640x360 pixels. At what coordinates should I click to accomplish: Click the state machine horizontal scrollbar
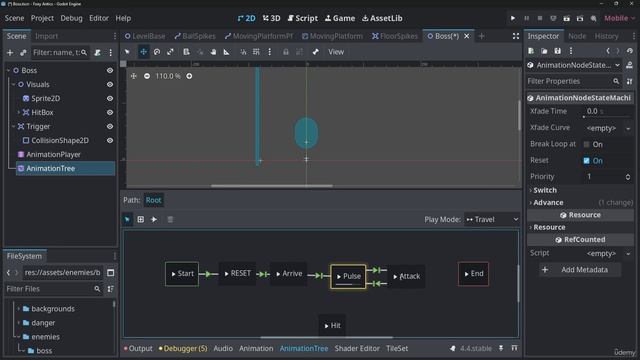pyautogui.click(x=327, y=338)
